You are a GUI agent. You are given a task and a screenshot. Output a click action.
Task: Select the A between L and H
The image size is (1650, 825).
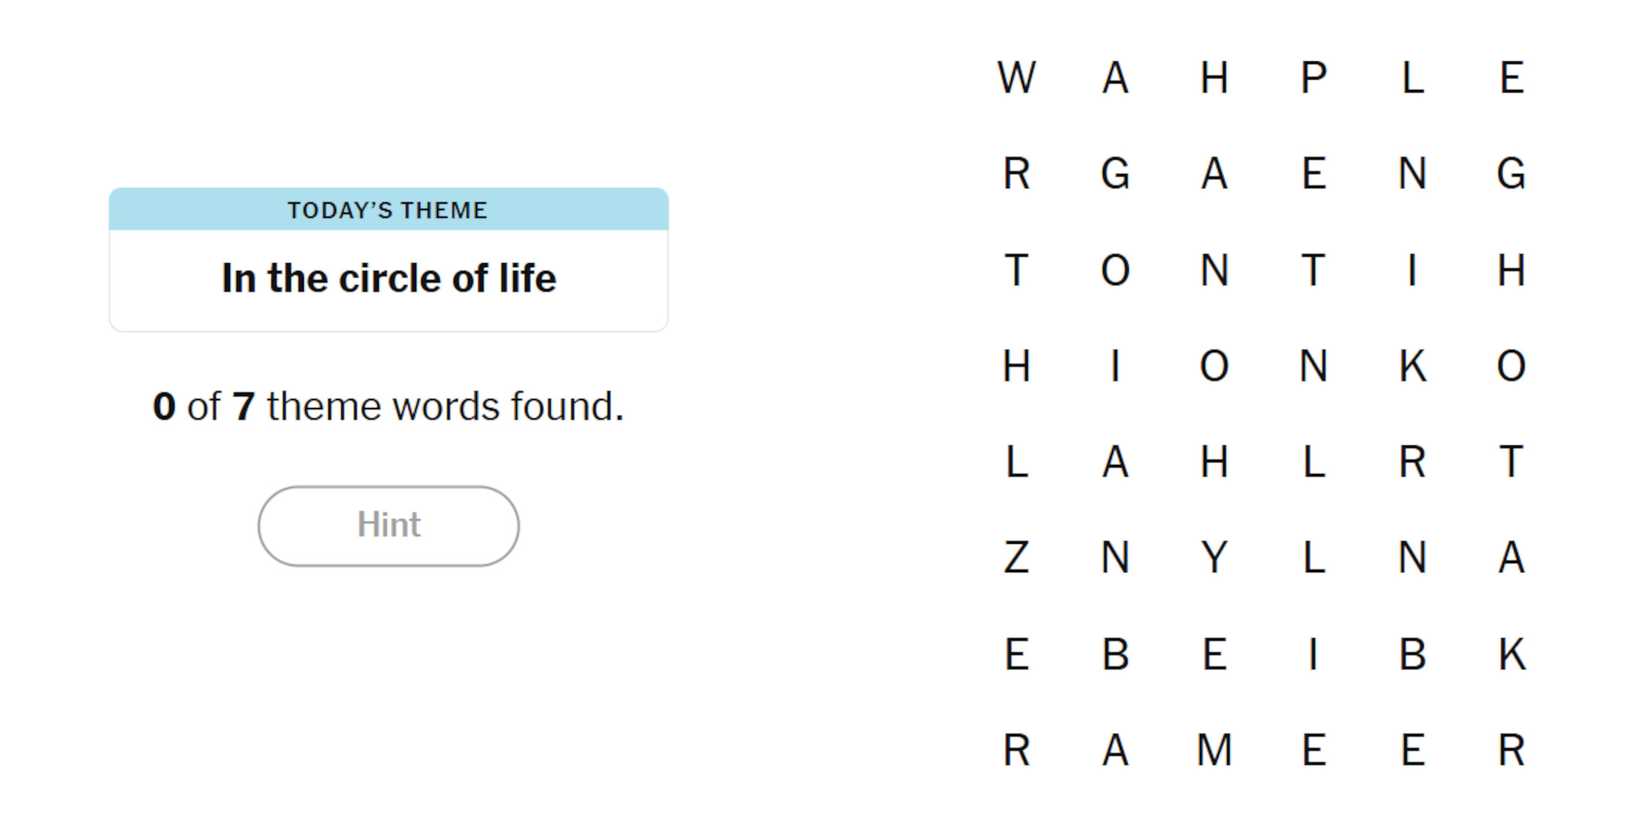coord(1115,462)
